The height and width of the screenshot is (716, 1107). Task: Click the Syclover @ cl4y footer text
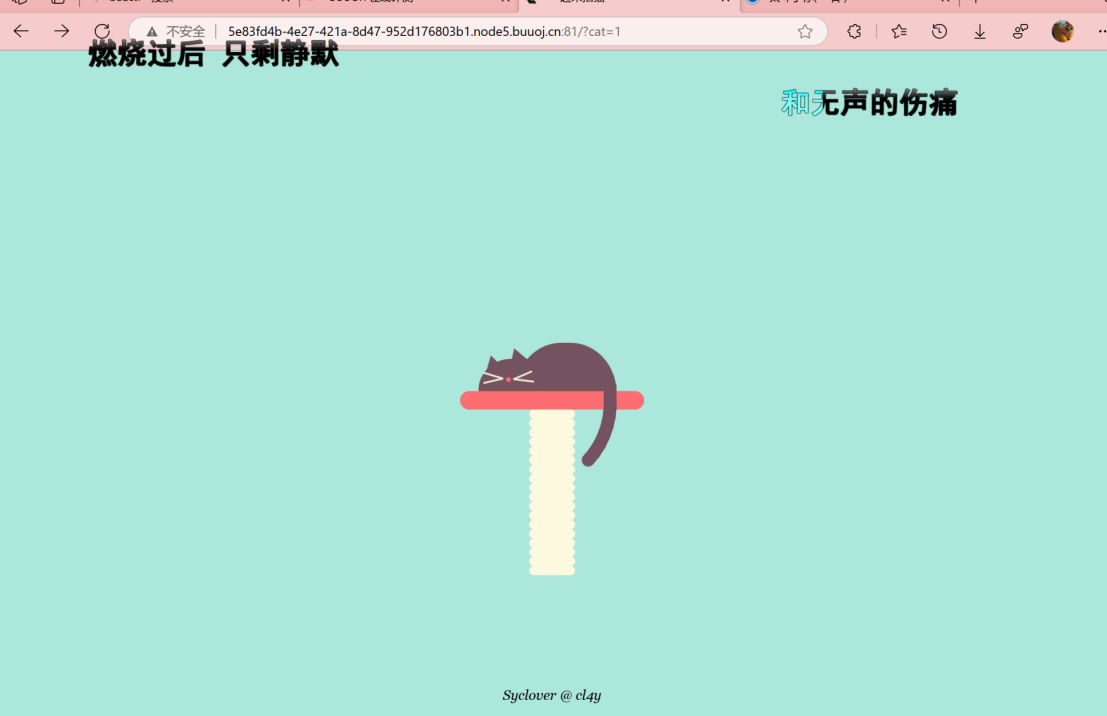552,695
